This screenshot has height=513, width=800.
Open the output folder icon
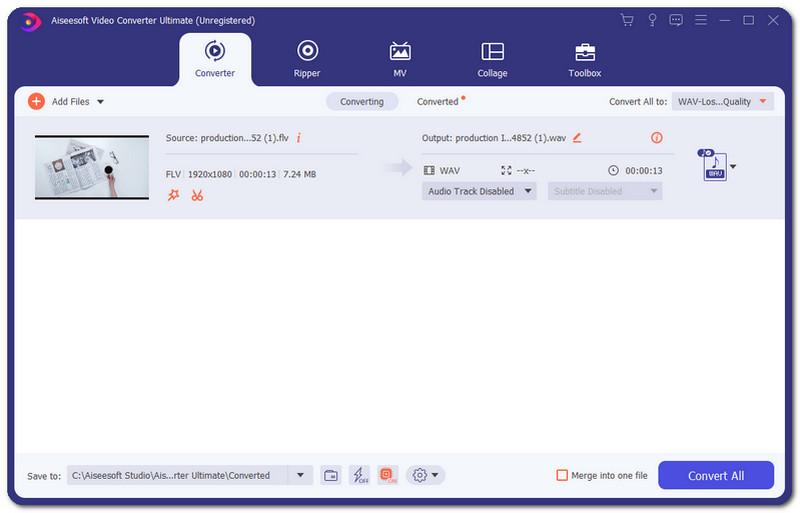(331, 475)
